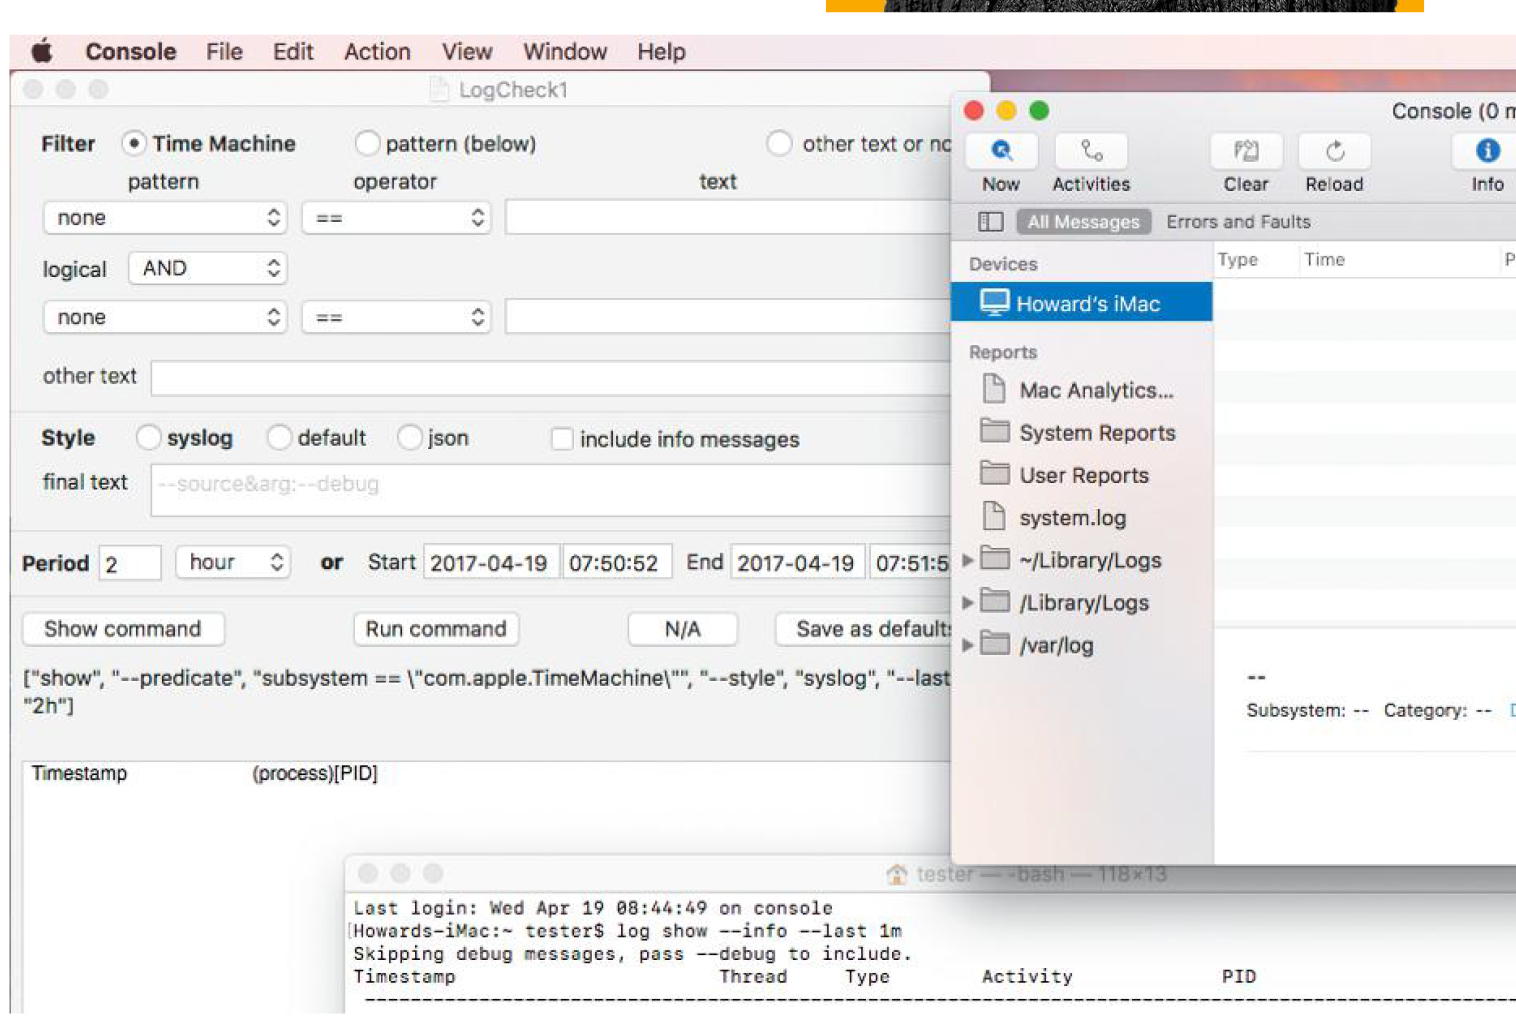Click the final text input field
The width and height of the screenshot is (1516, 1025).
point(550,490)
